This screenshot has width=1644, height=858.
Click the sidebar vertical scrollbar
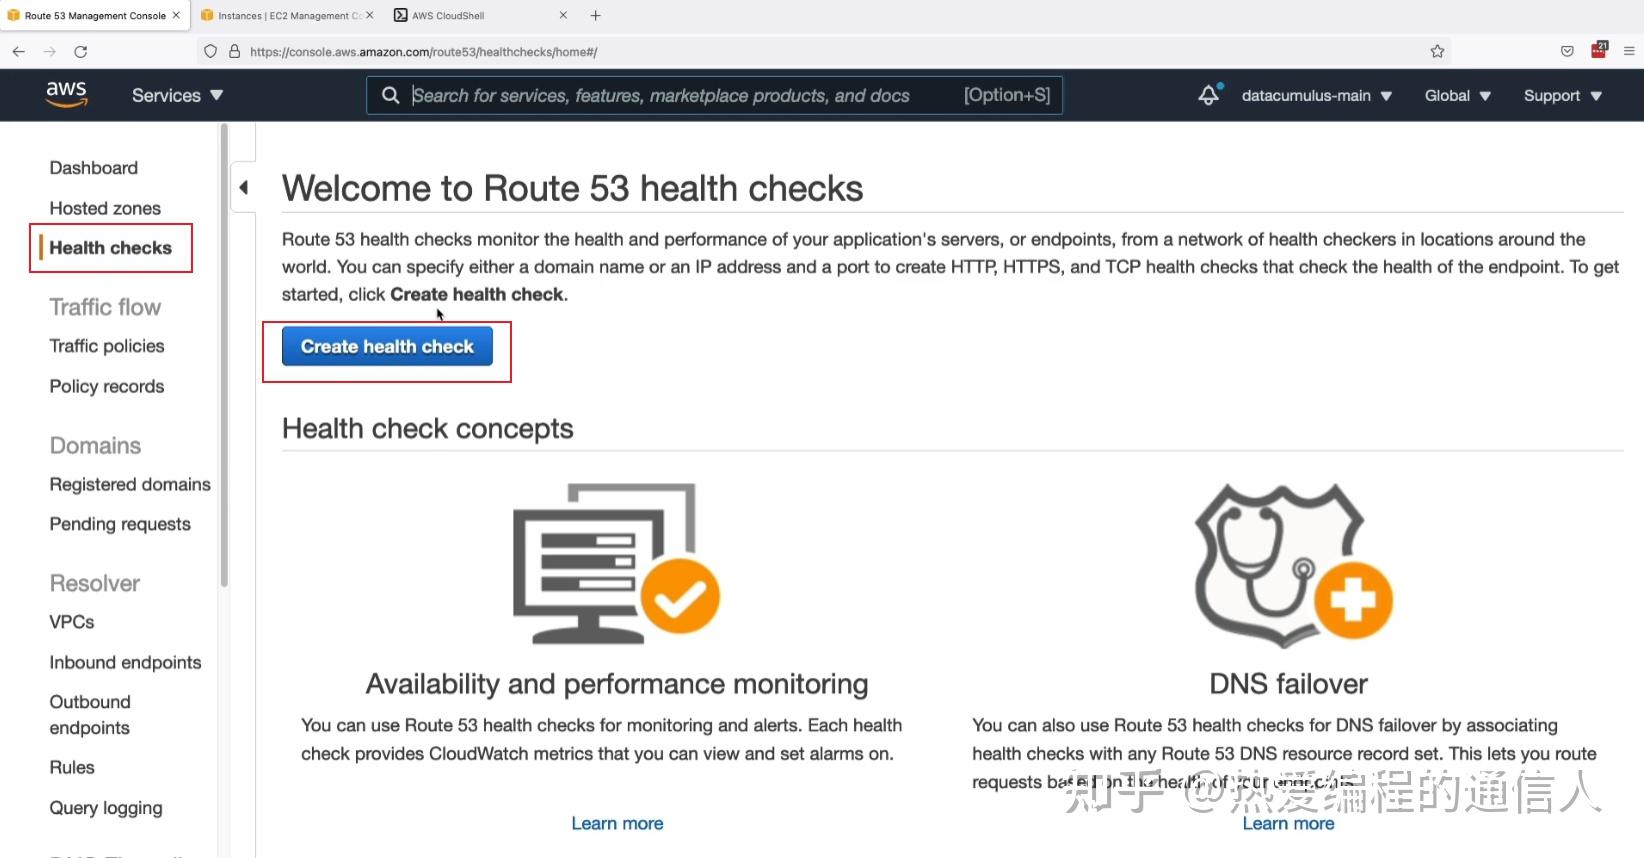click(x=224, y=355)
